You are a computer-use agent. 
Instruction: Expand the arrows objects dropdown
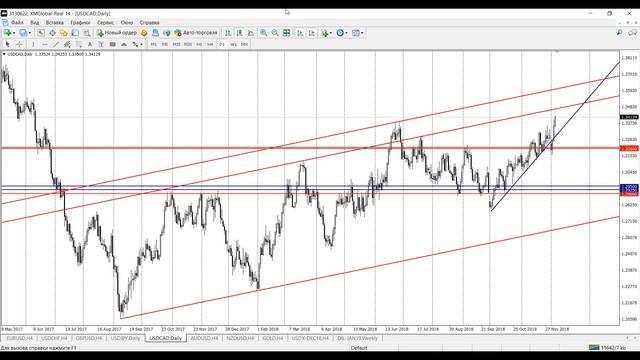[141, 44]
